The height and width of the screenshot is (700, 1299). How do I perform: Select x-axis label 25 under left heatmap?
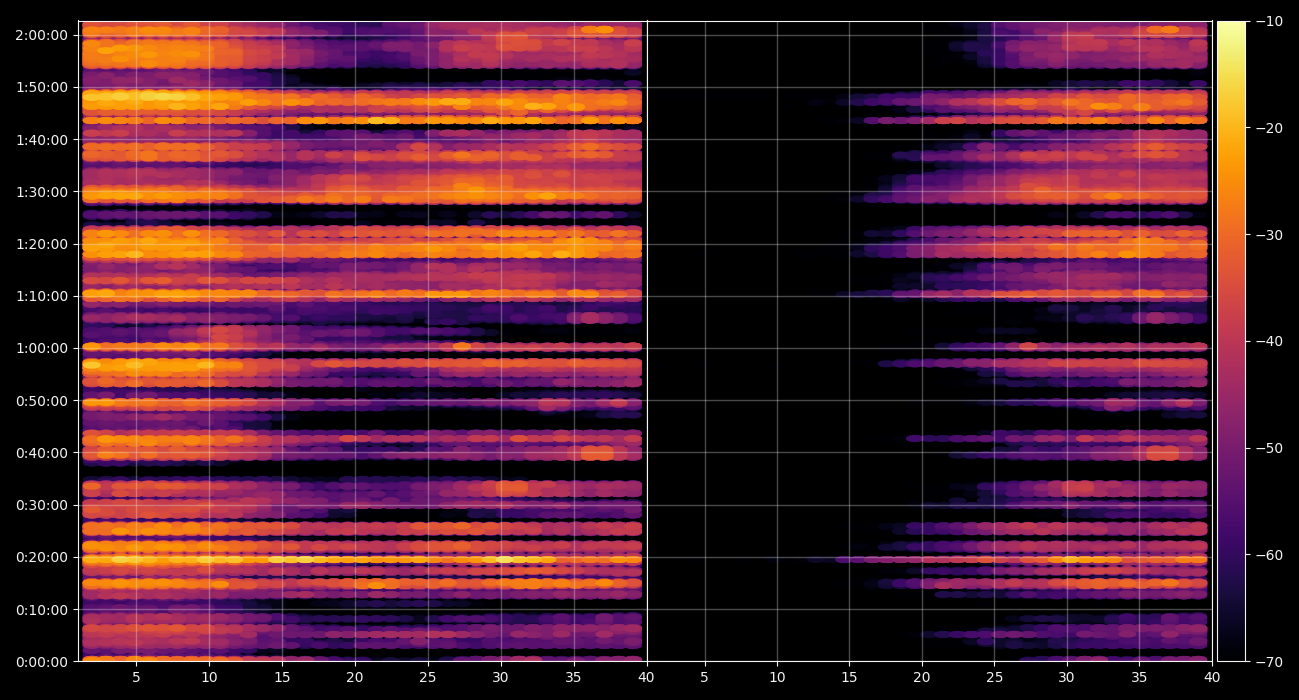pyautogui.click(x=428, y=677)
